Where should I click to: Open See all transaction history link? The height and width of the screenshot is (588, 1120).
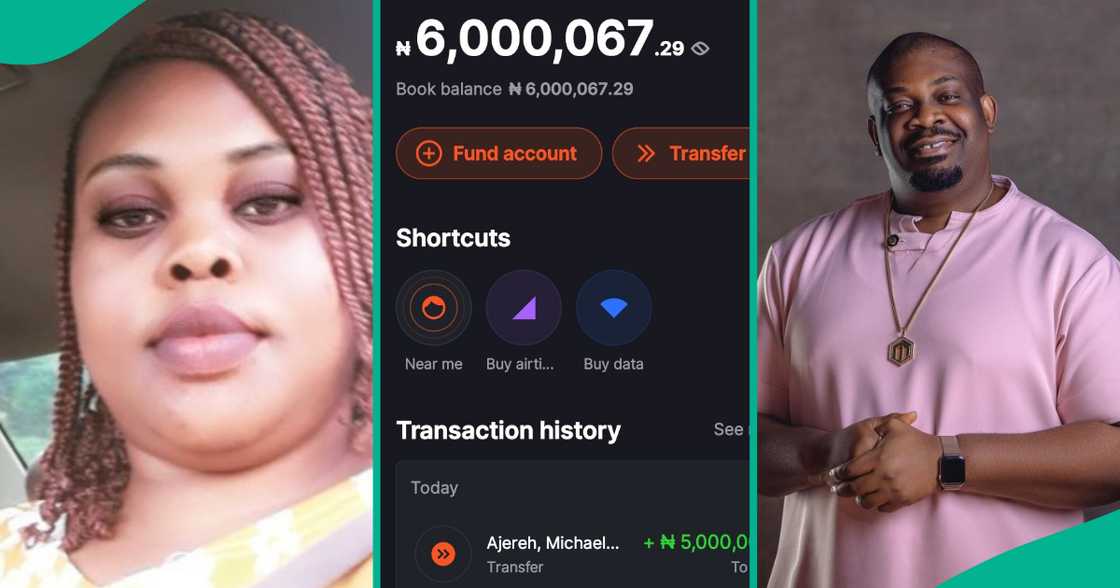pos(731,429)
